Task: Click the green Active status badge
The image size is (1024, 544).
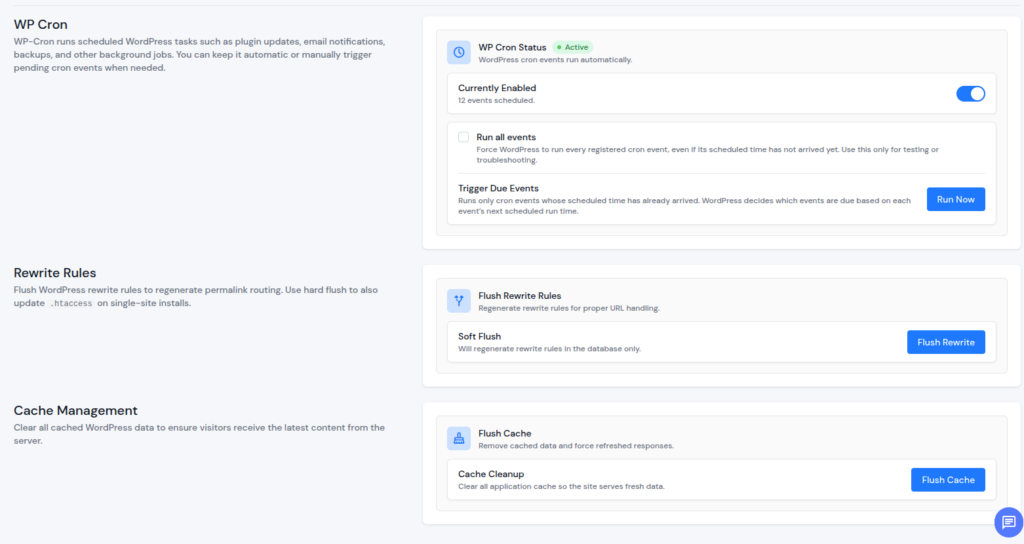Action: coord(573,47)
